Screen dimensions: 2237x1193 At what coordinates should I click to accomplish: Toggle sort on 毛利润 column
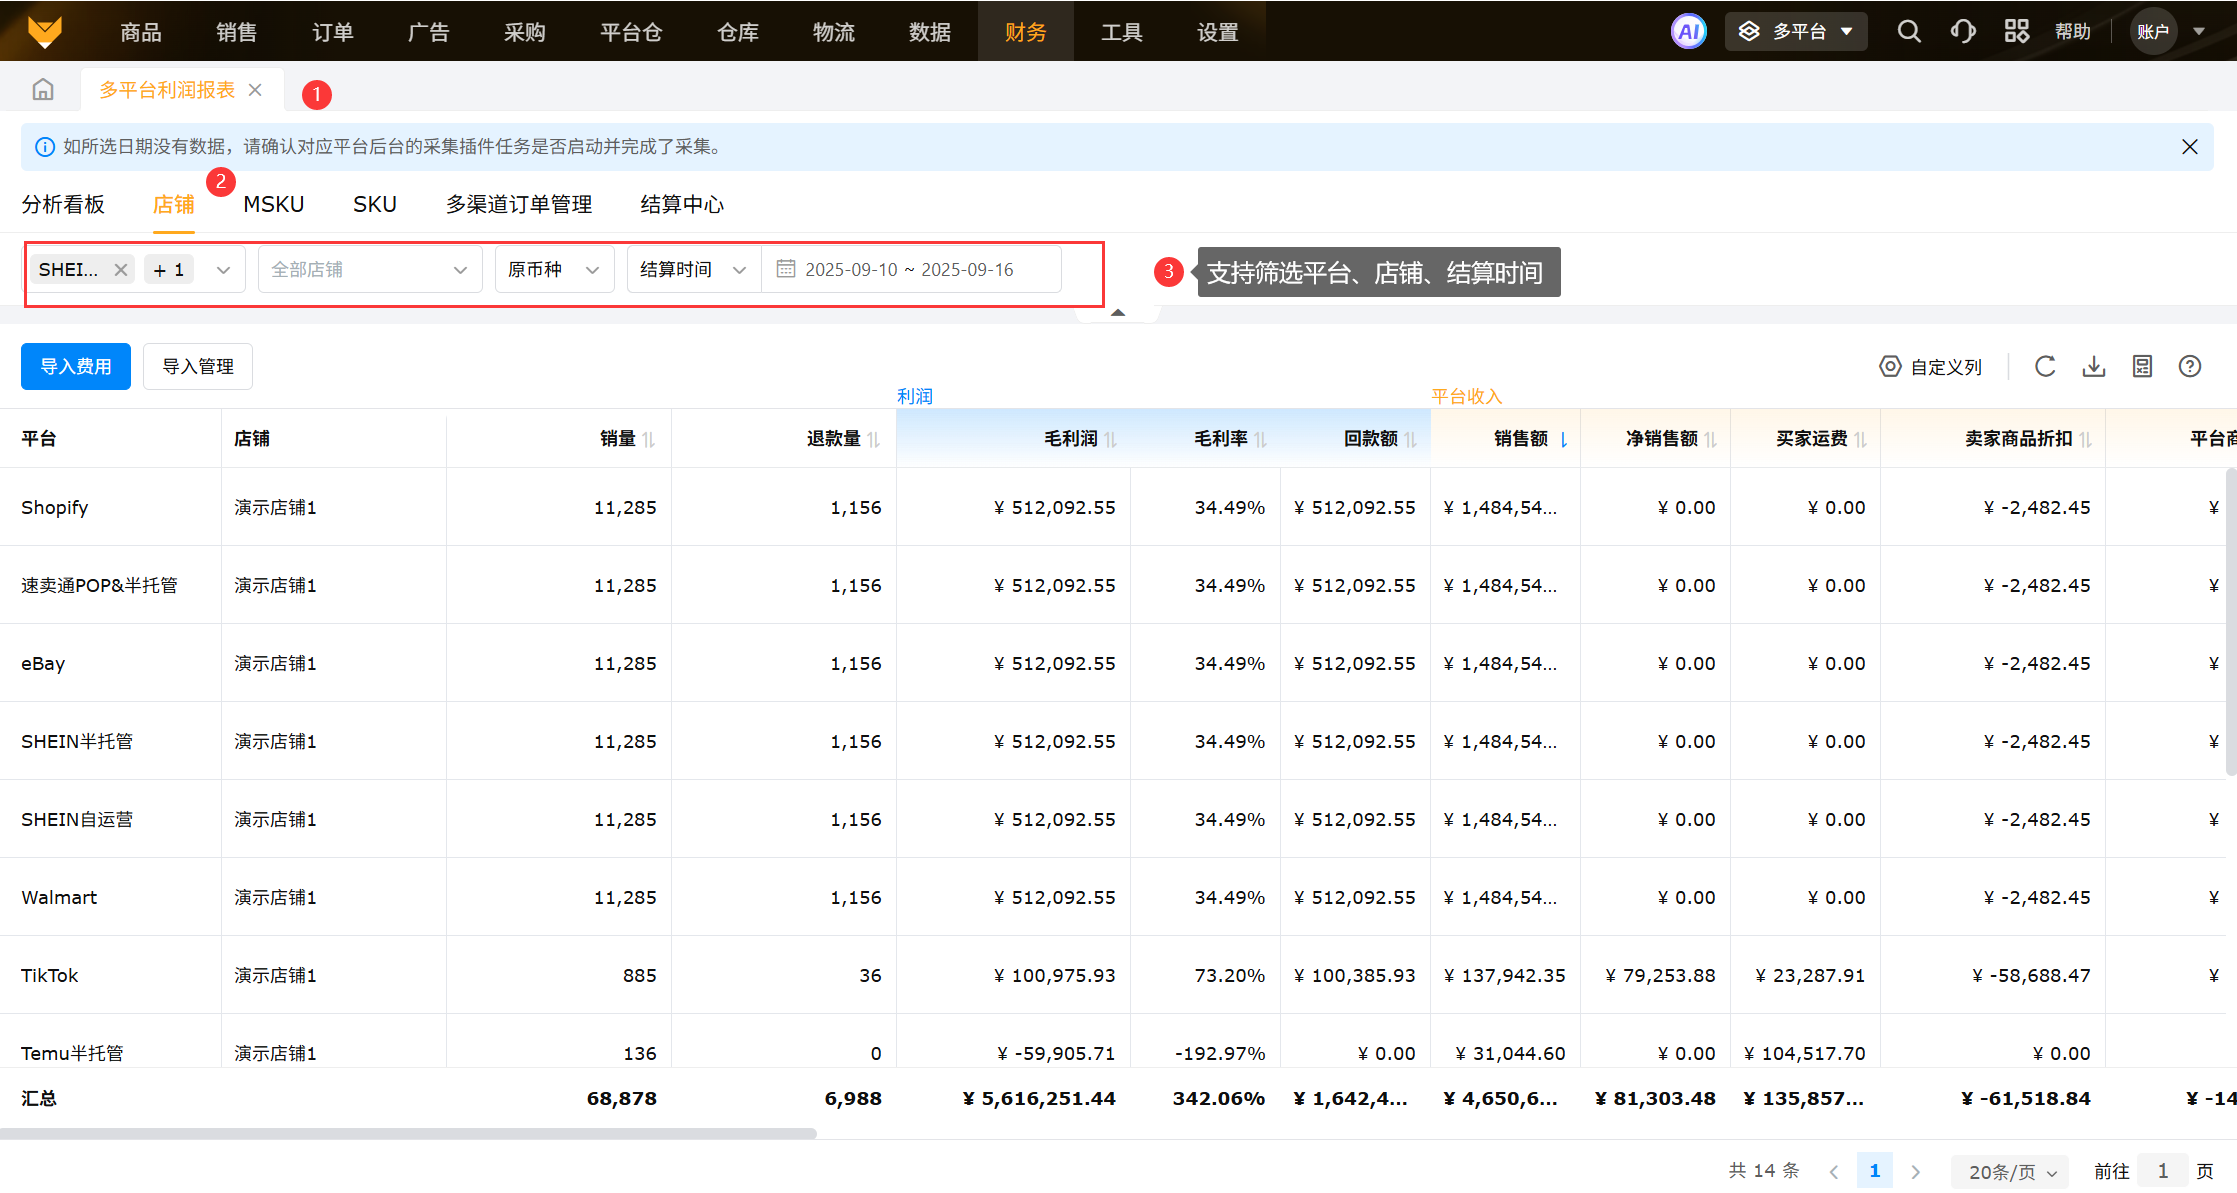1110,439
